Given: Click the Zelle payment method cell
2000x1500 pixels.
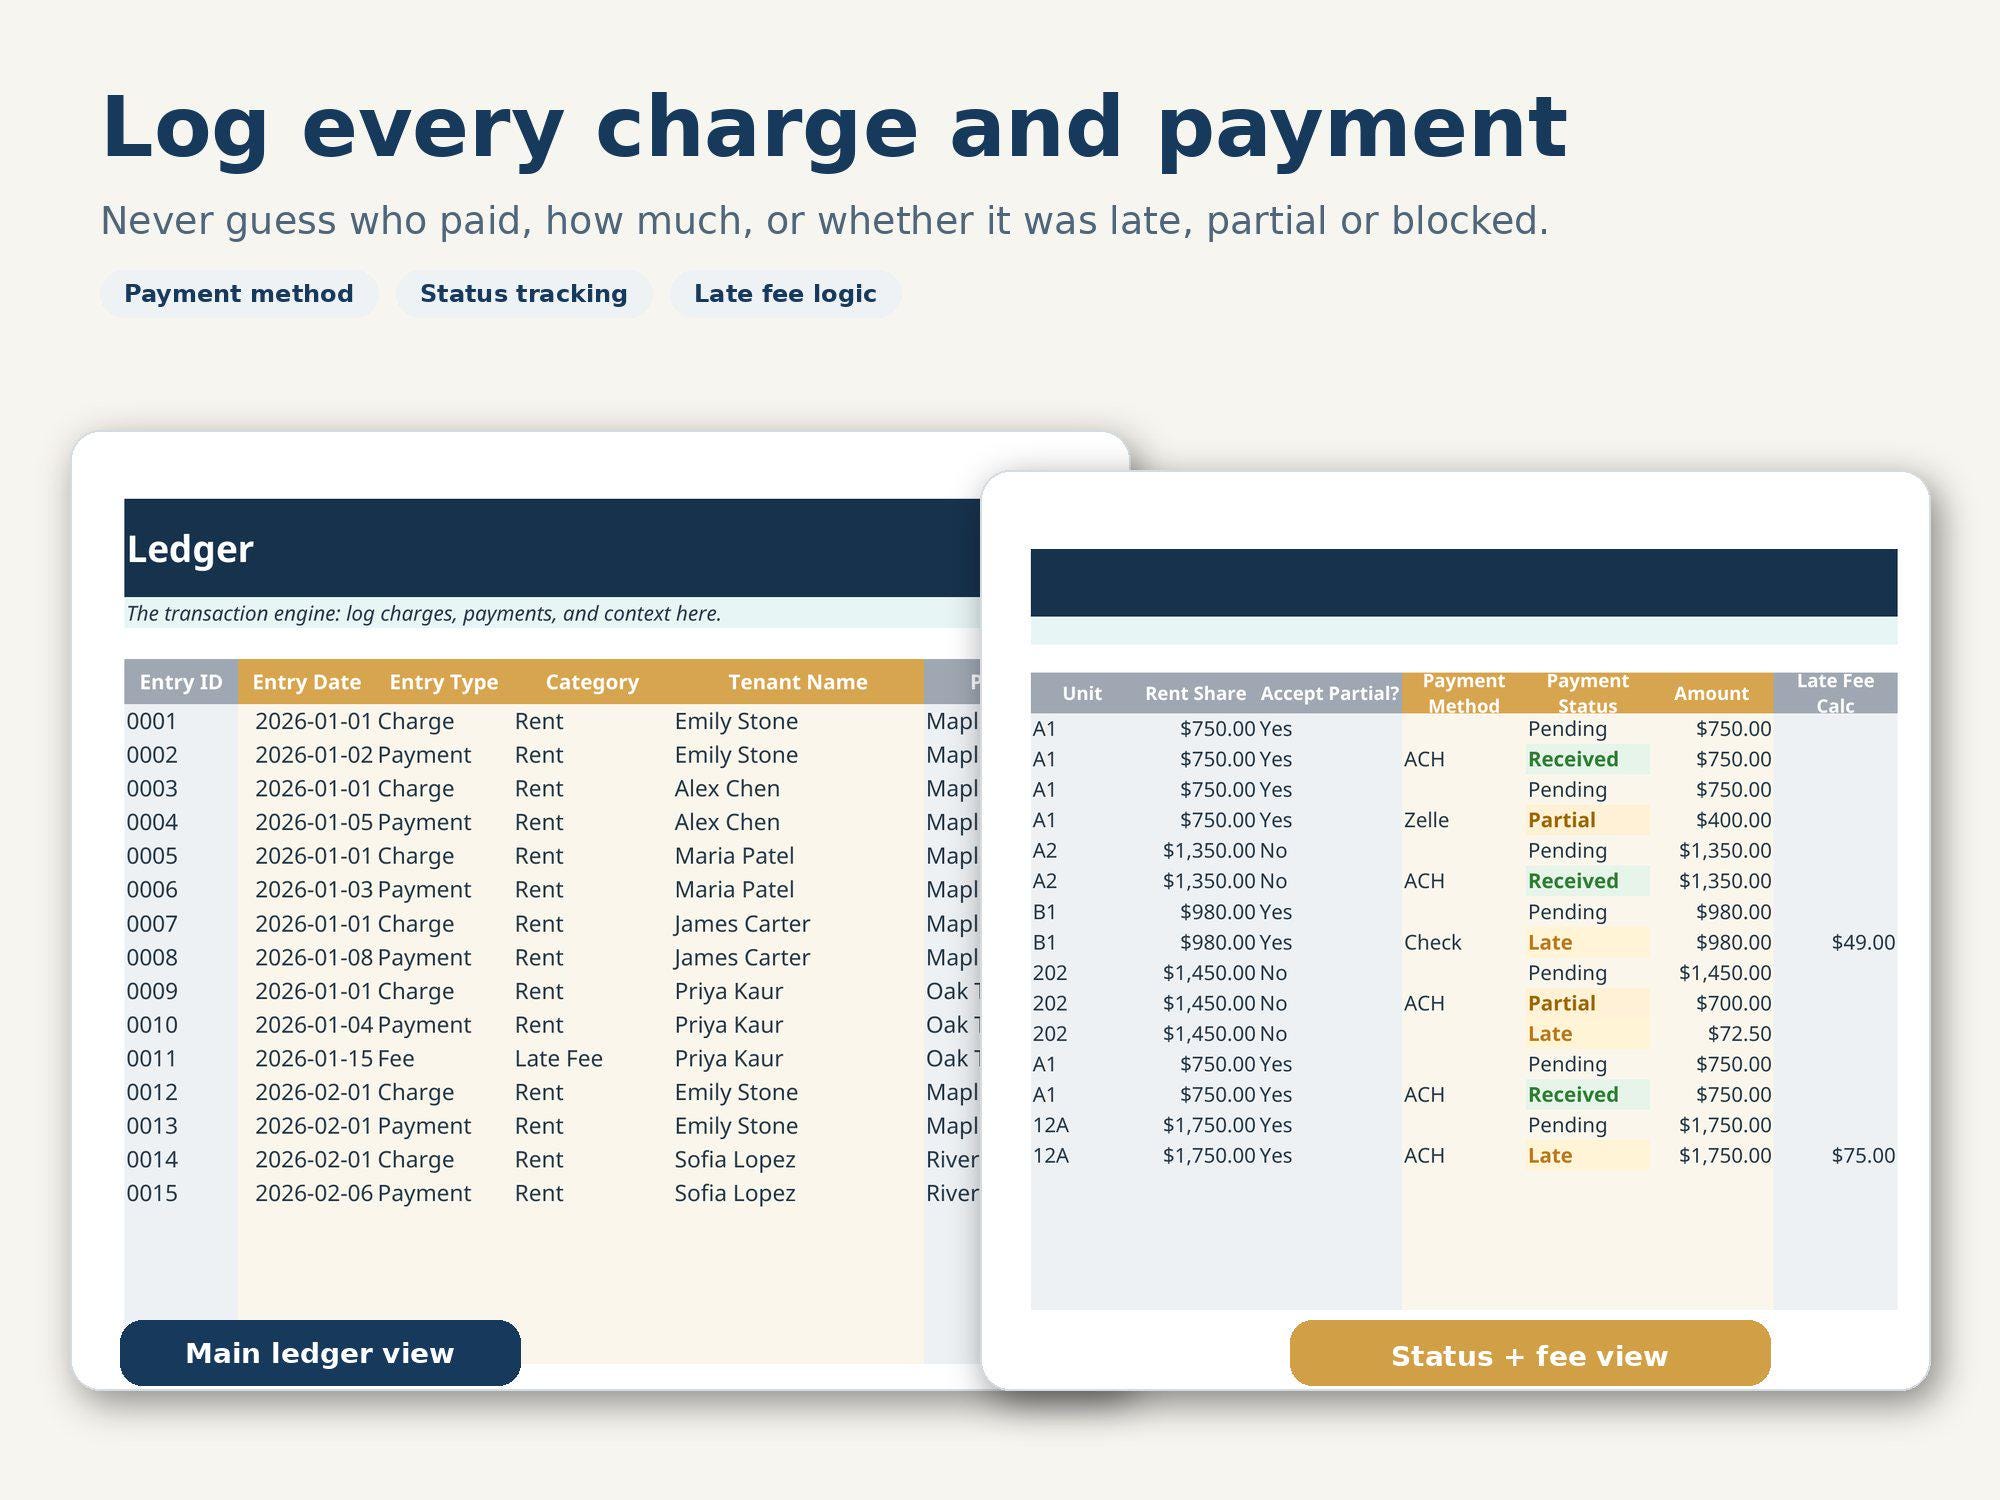Looking at the screenshot, I should (x=1426, y=820).
